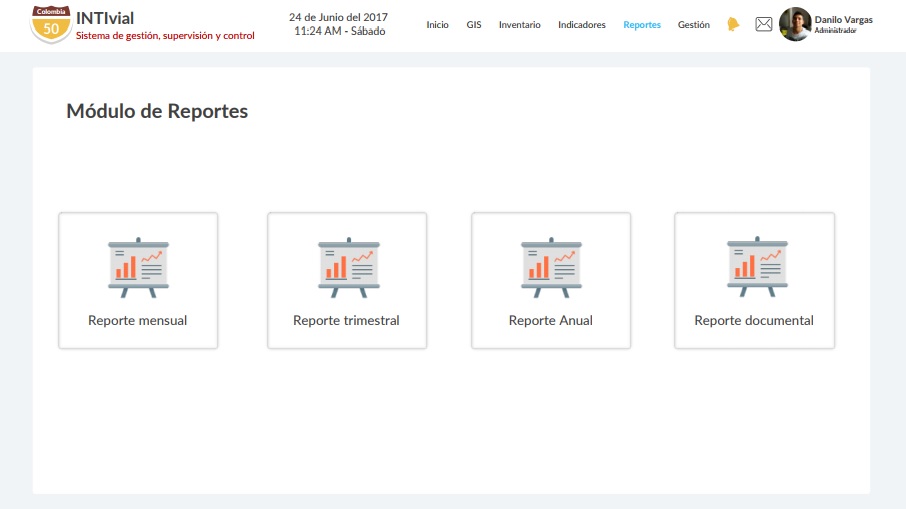Click the Danilo Vargas user name
This screenshot has height=509, width=906.
(x=844, y=20)
